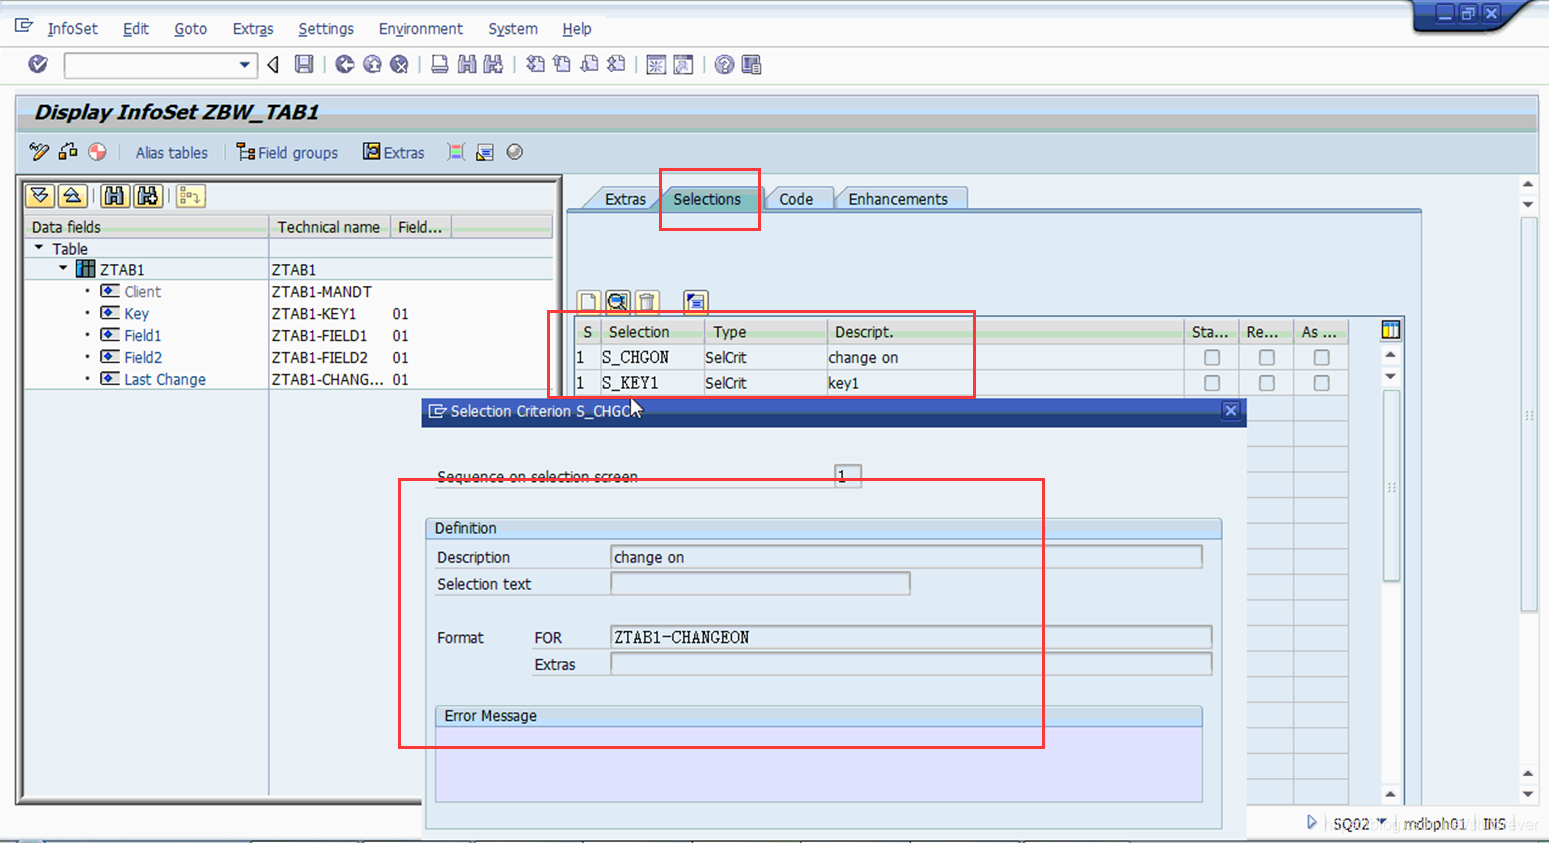
Task: Click the Create New Session icon
Action: pos(656,65)
